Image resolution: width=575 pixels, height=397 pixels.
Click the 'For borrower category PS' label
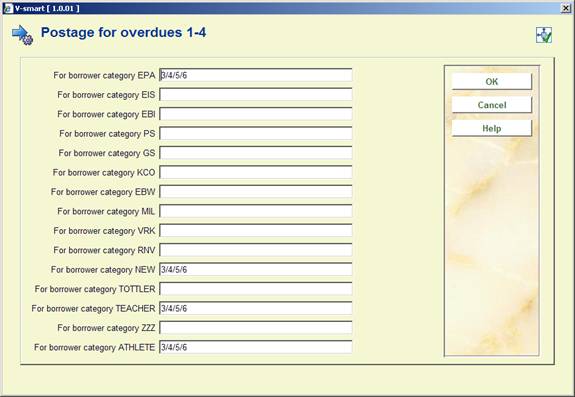pyautogui.click(x=107, y=134)
